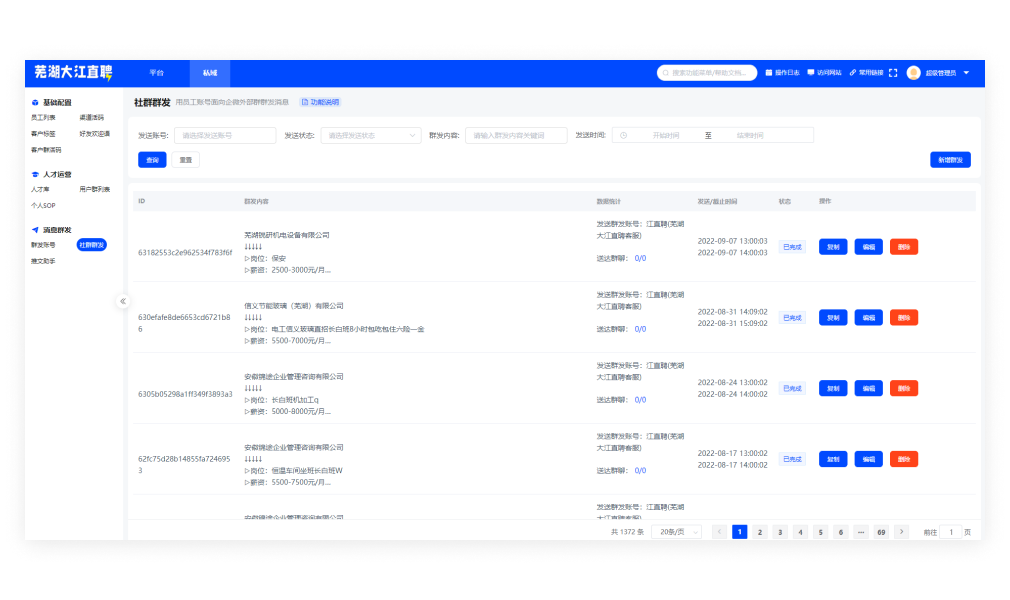Jump to page 69 in pagination
The image size is (1010, 600).
[x=880, y=532]
